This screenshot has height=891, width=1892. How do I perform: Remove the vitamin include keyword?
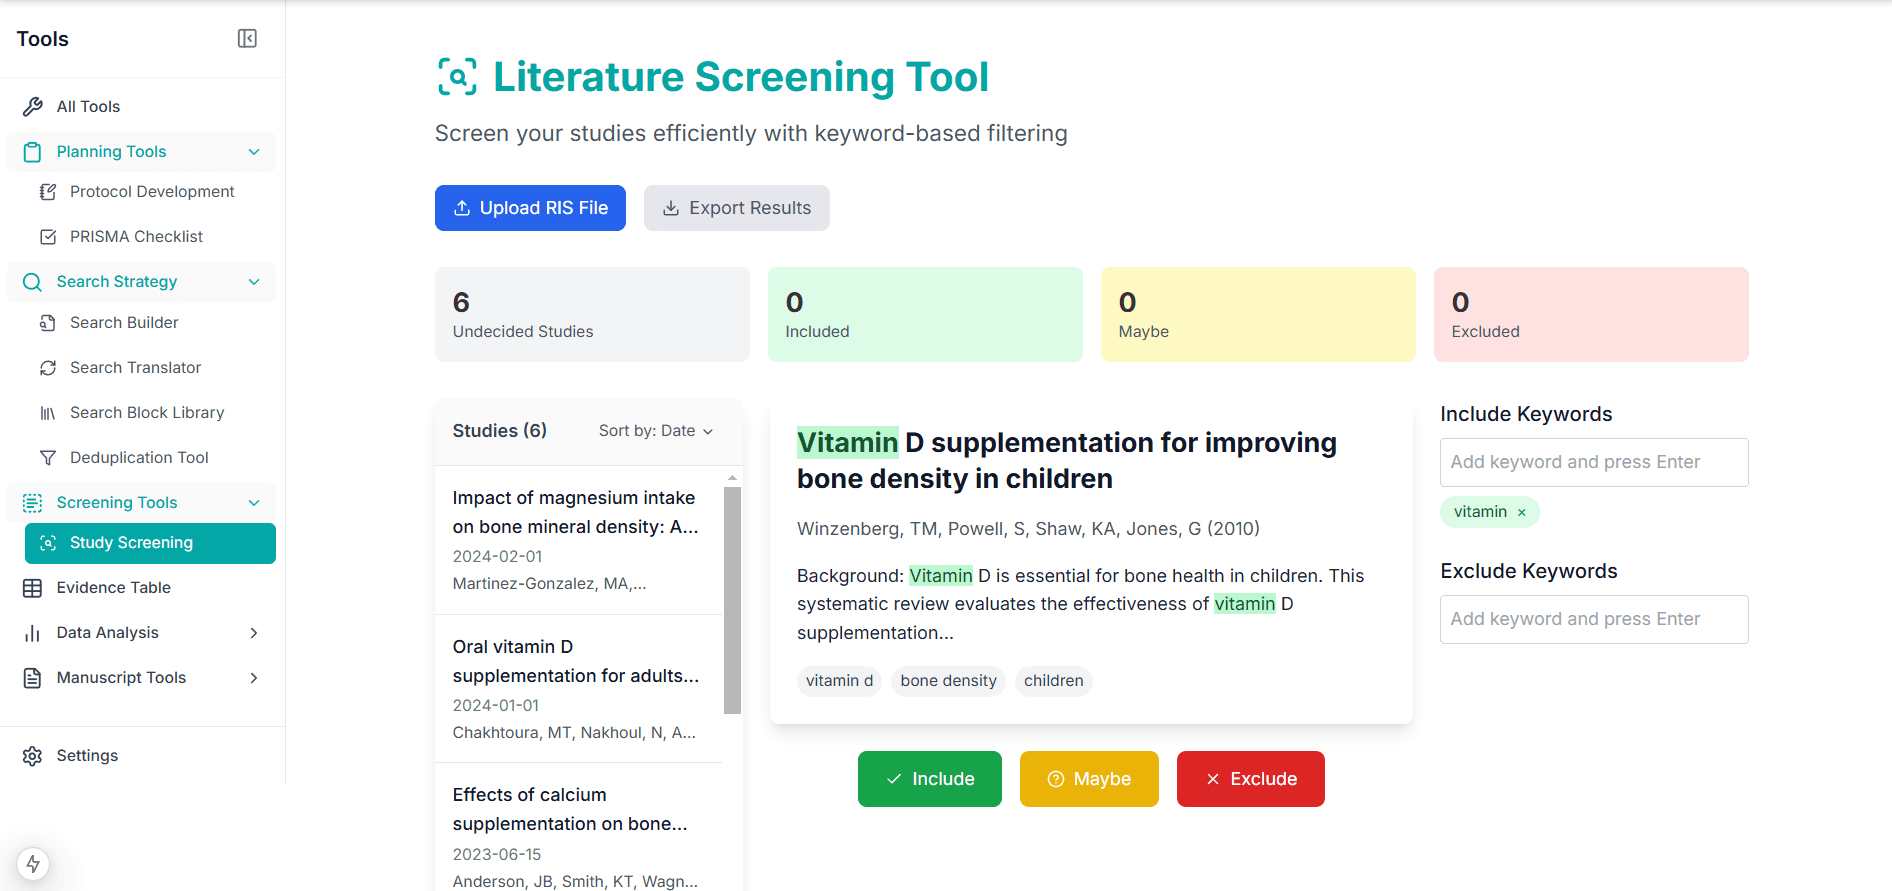(x=1522, y=513)
